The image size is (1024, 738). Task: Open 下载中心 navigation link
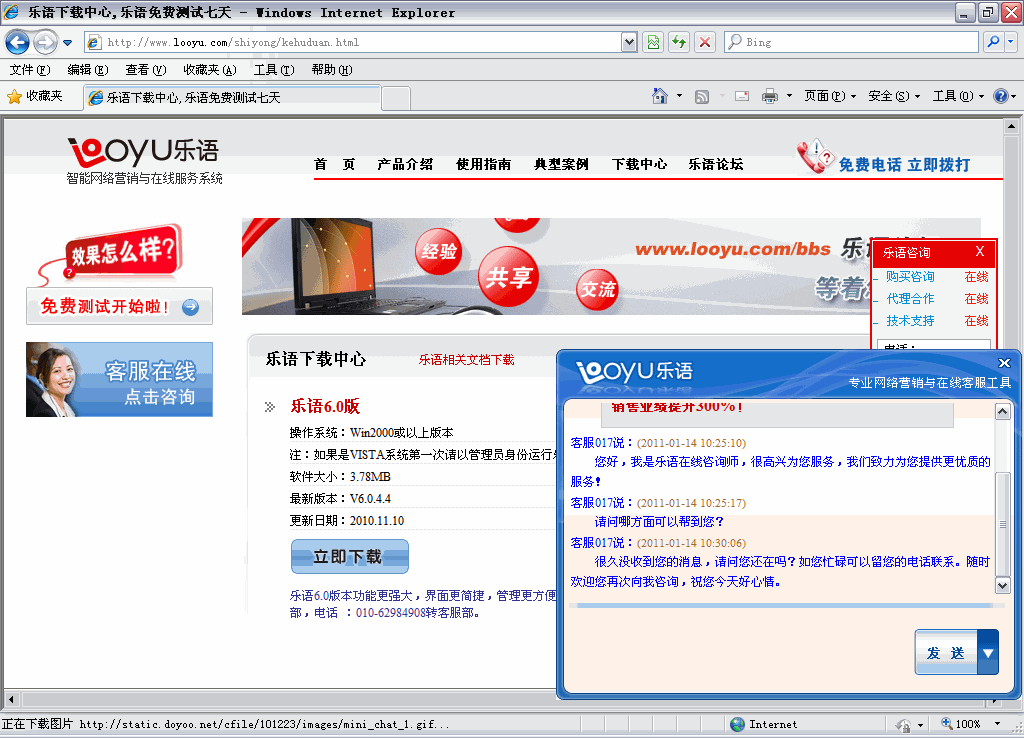pos(639,165)
